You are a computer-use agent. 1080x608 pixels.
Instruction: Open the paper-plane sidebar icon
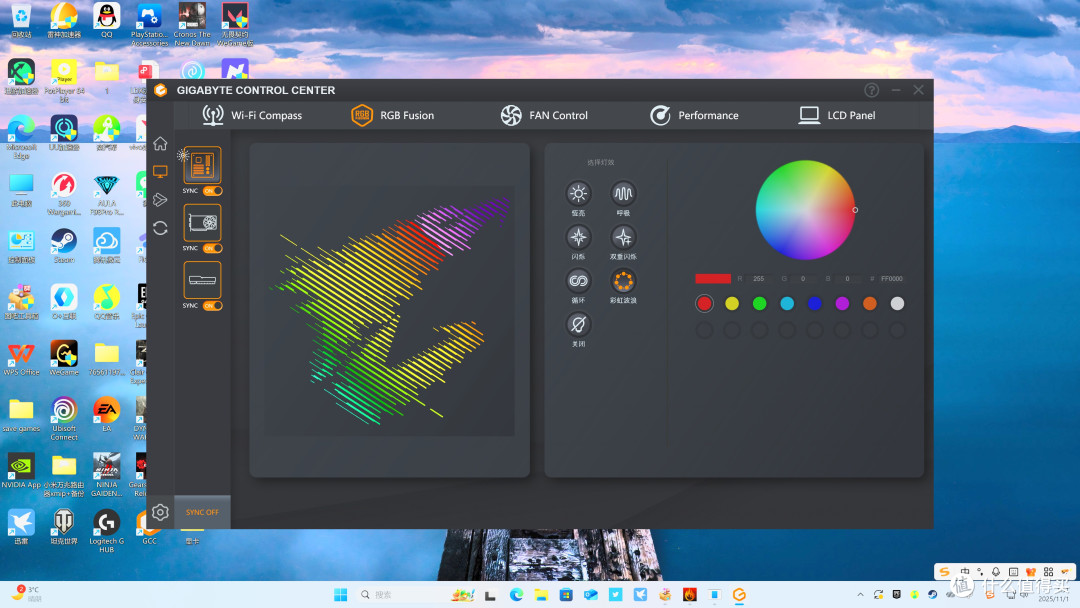[160, 200]
